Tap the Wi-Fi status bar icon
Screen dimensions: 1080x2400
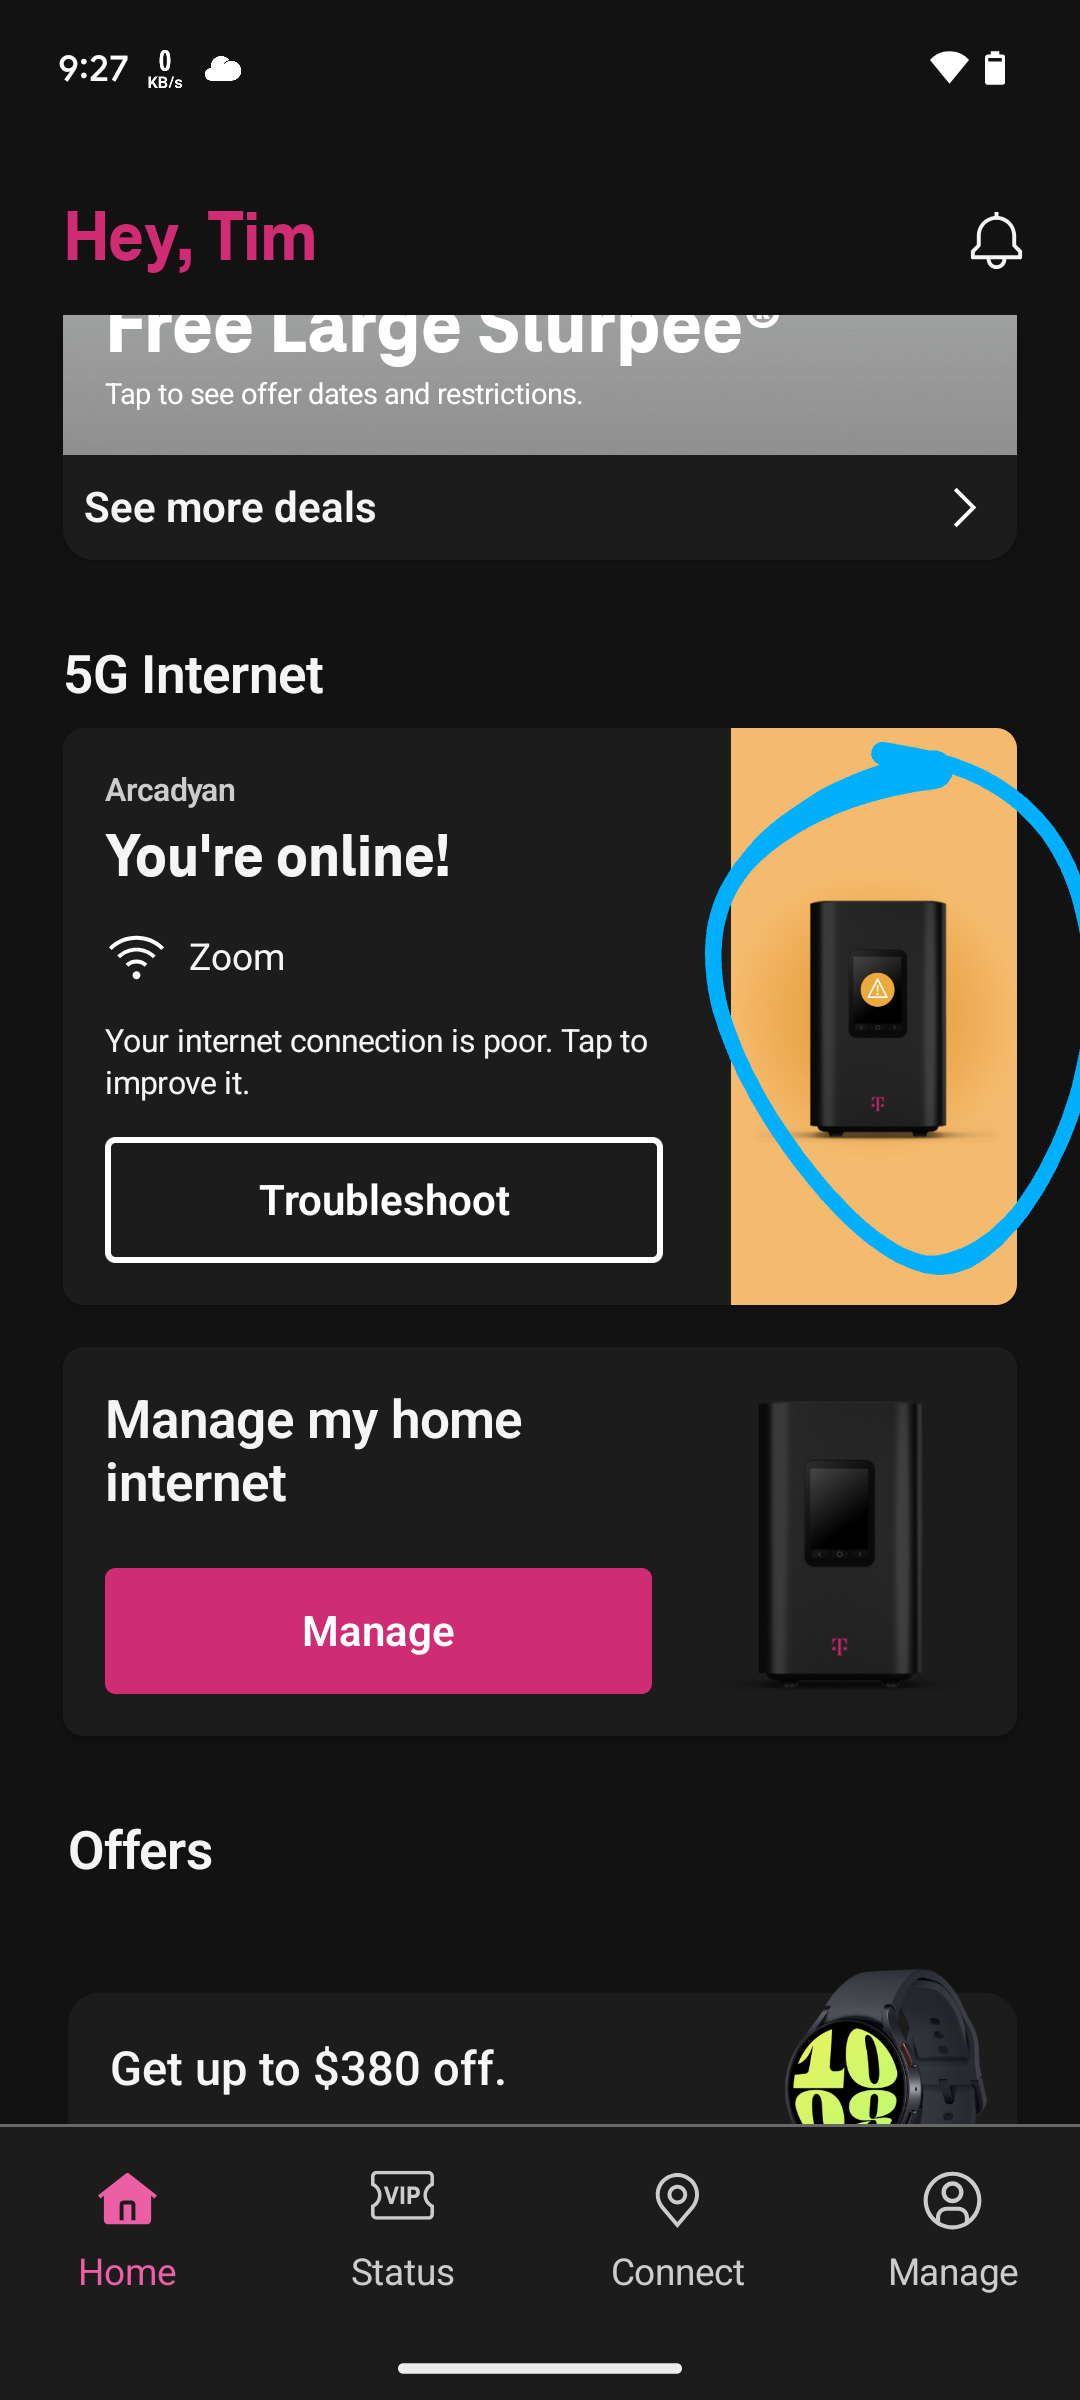pyautogui.click(x=948, y=68)
